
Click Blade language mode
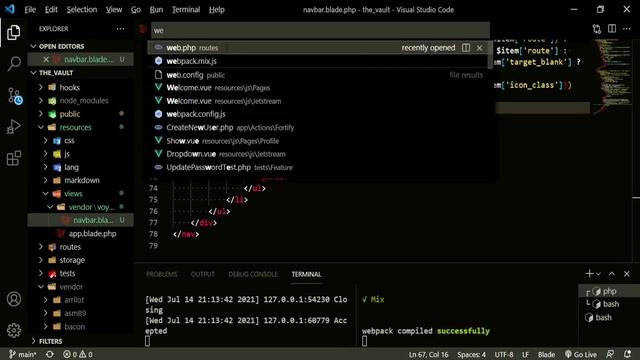[546, 354]
